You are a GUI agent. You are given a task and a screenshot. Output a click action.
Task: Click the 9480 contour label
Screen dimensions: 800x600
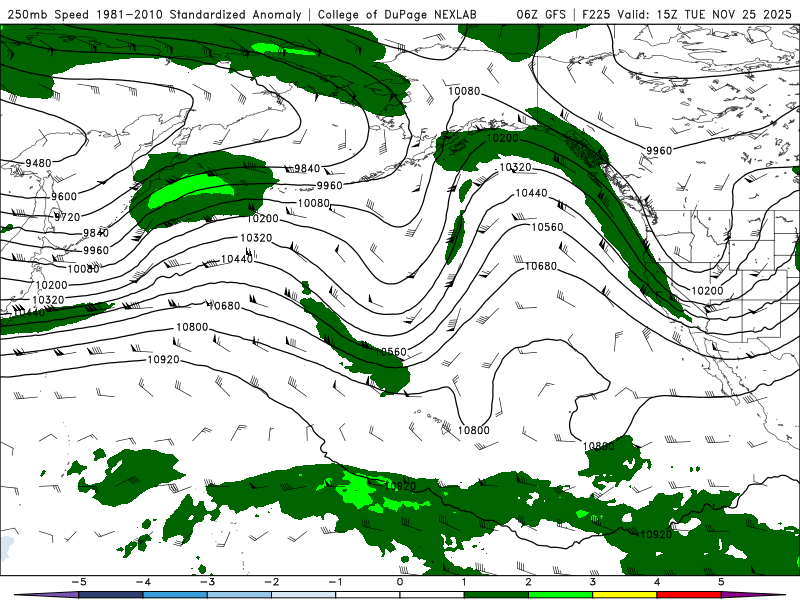point(38,163)
